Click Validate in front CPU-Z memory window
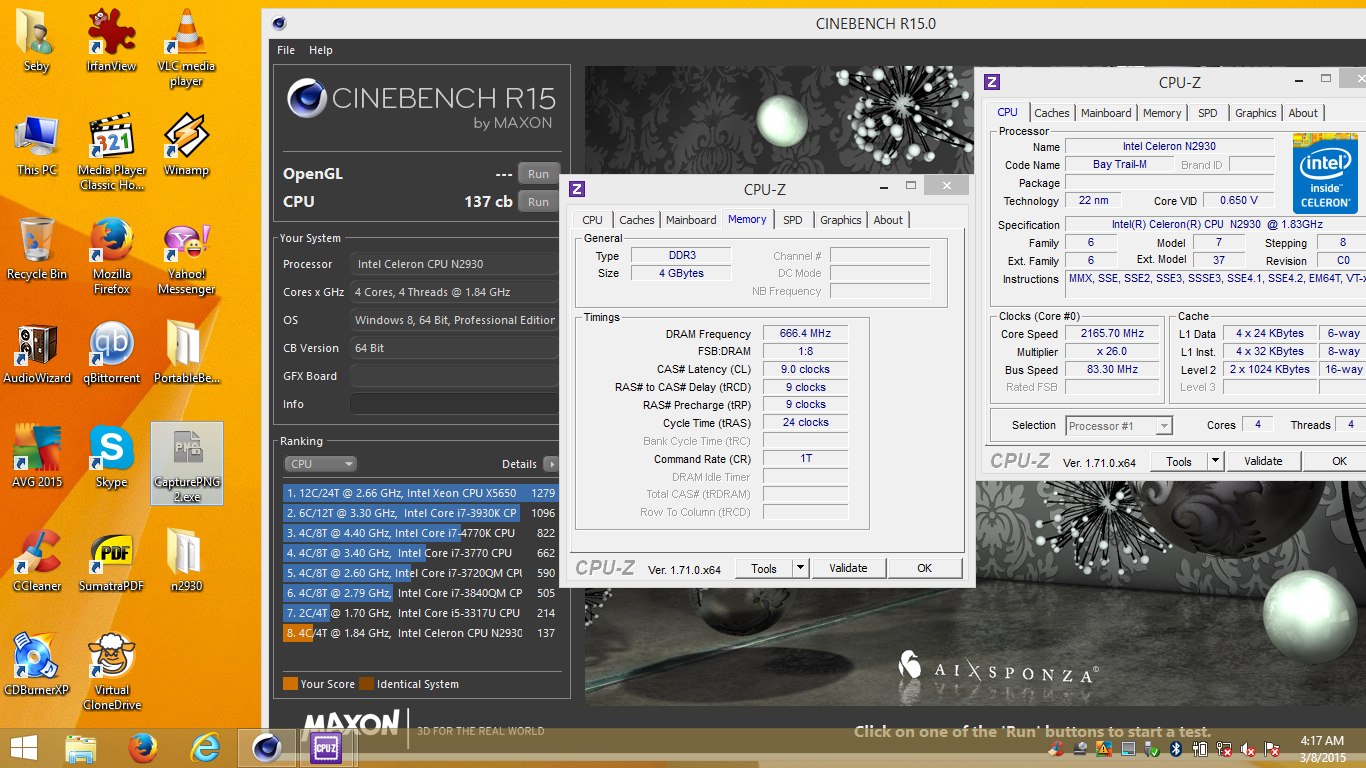 848,568
